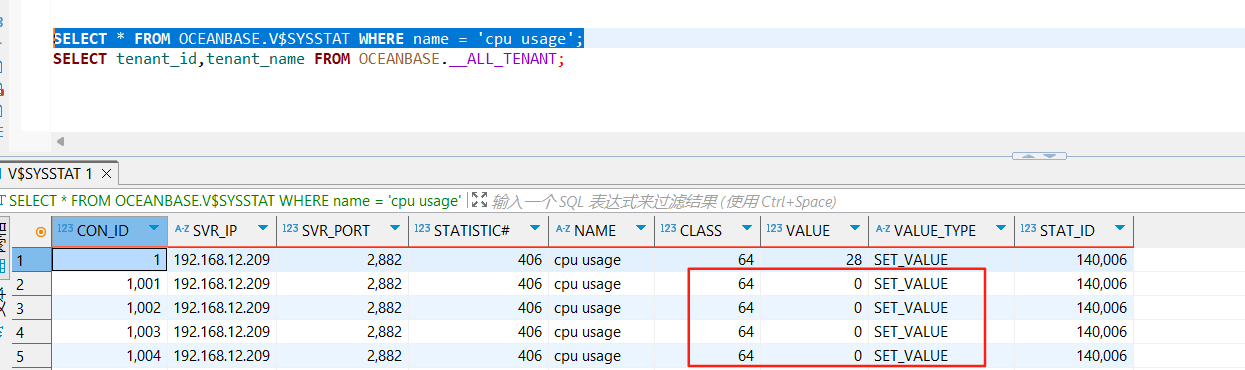
Task: Click SET_VALUE cell in the 1,003 row
Action: click(940, 332)
